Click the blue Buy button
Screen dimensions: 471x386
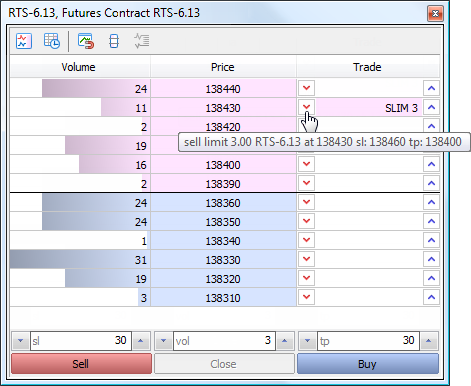pos(368,364)
